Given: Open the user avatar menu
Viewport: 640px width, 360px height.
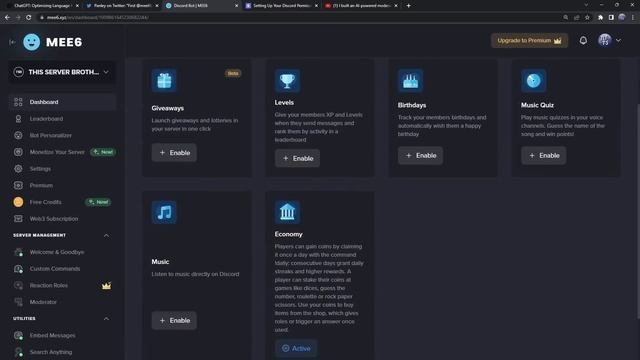Looking at the screenshot, I should click(x=604, y=40).
